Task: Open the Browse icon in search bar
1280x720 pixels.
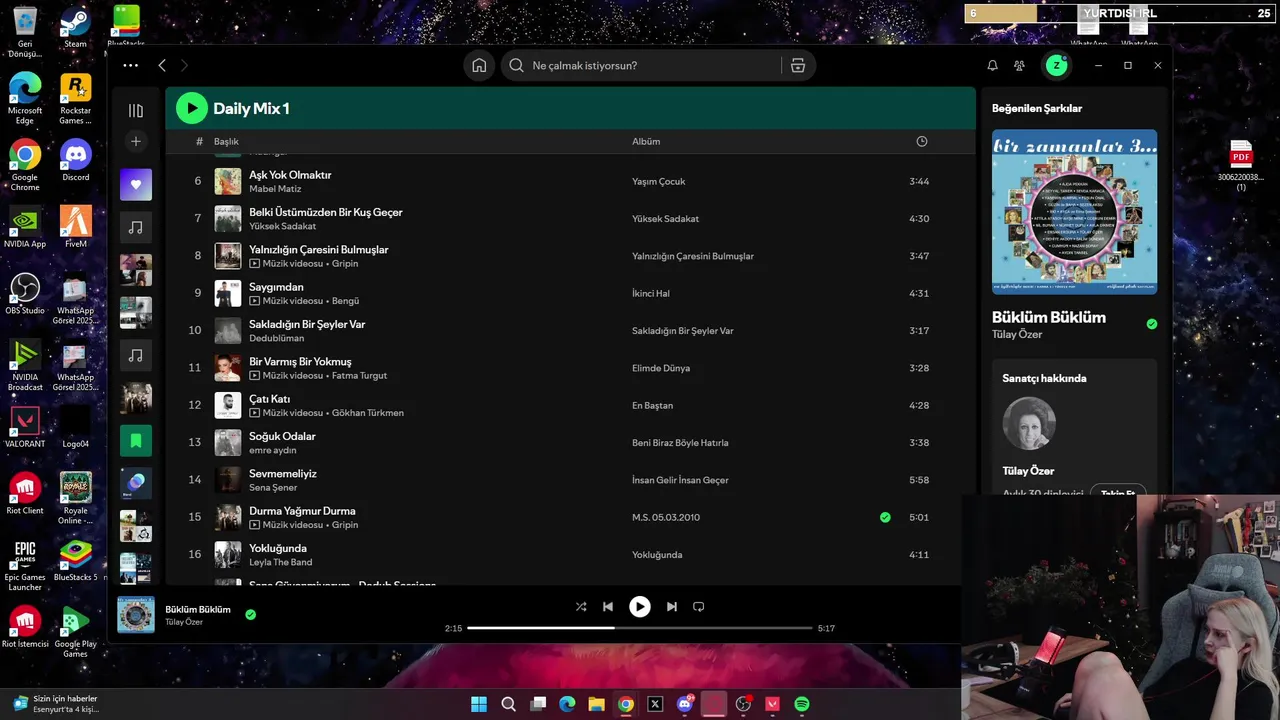Action: [x=798, y=65]
